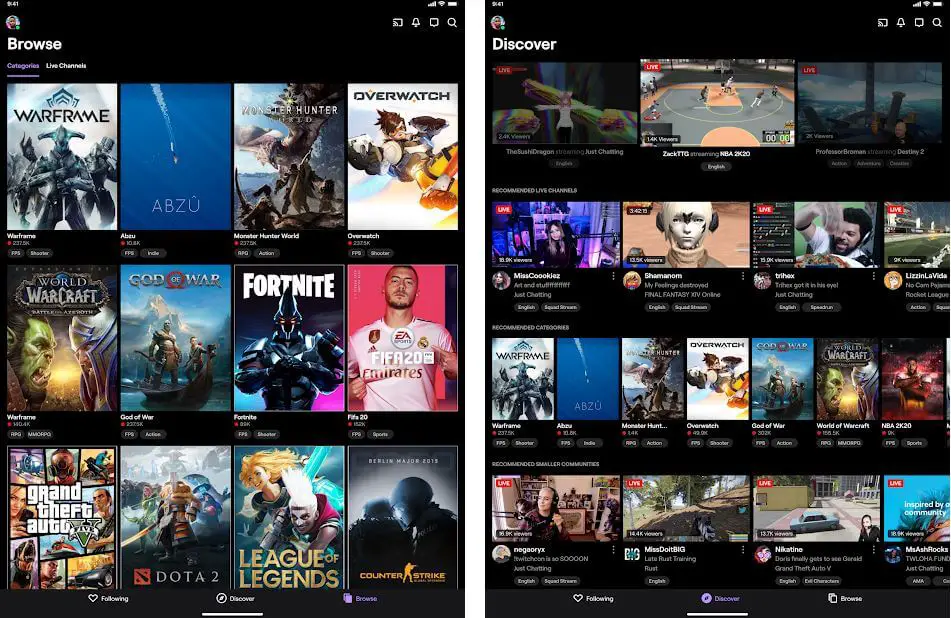Open the FIFA 20 game cover
This screenshot has width=951, height=618.
tap(403, 338)
